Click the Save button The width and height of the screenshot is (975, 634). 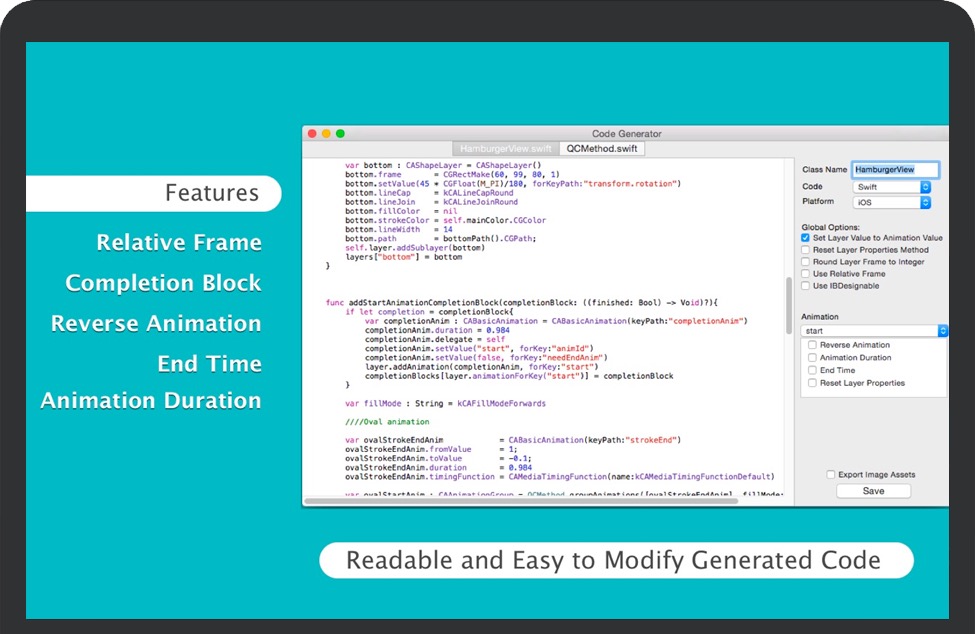[873, 491]
